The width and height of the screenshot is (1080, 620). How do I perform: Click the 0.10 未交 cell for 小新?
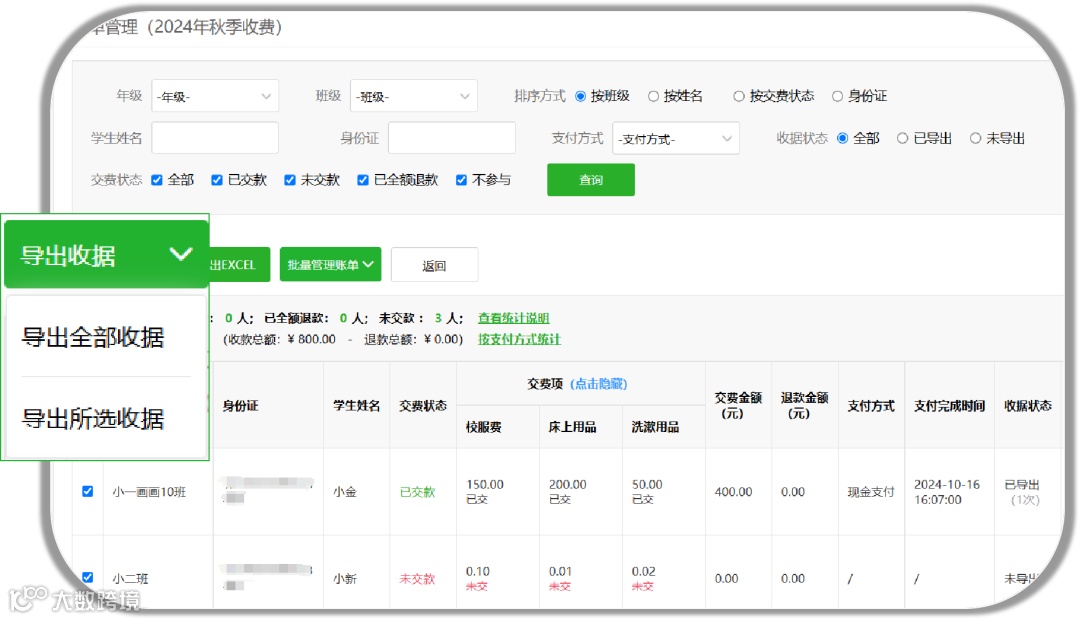pos(478,579)
